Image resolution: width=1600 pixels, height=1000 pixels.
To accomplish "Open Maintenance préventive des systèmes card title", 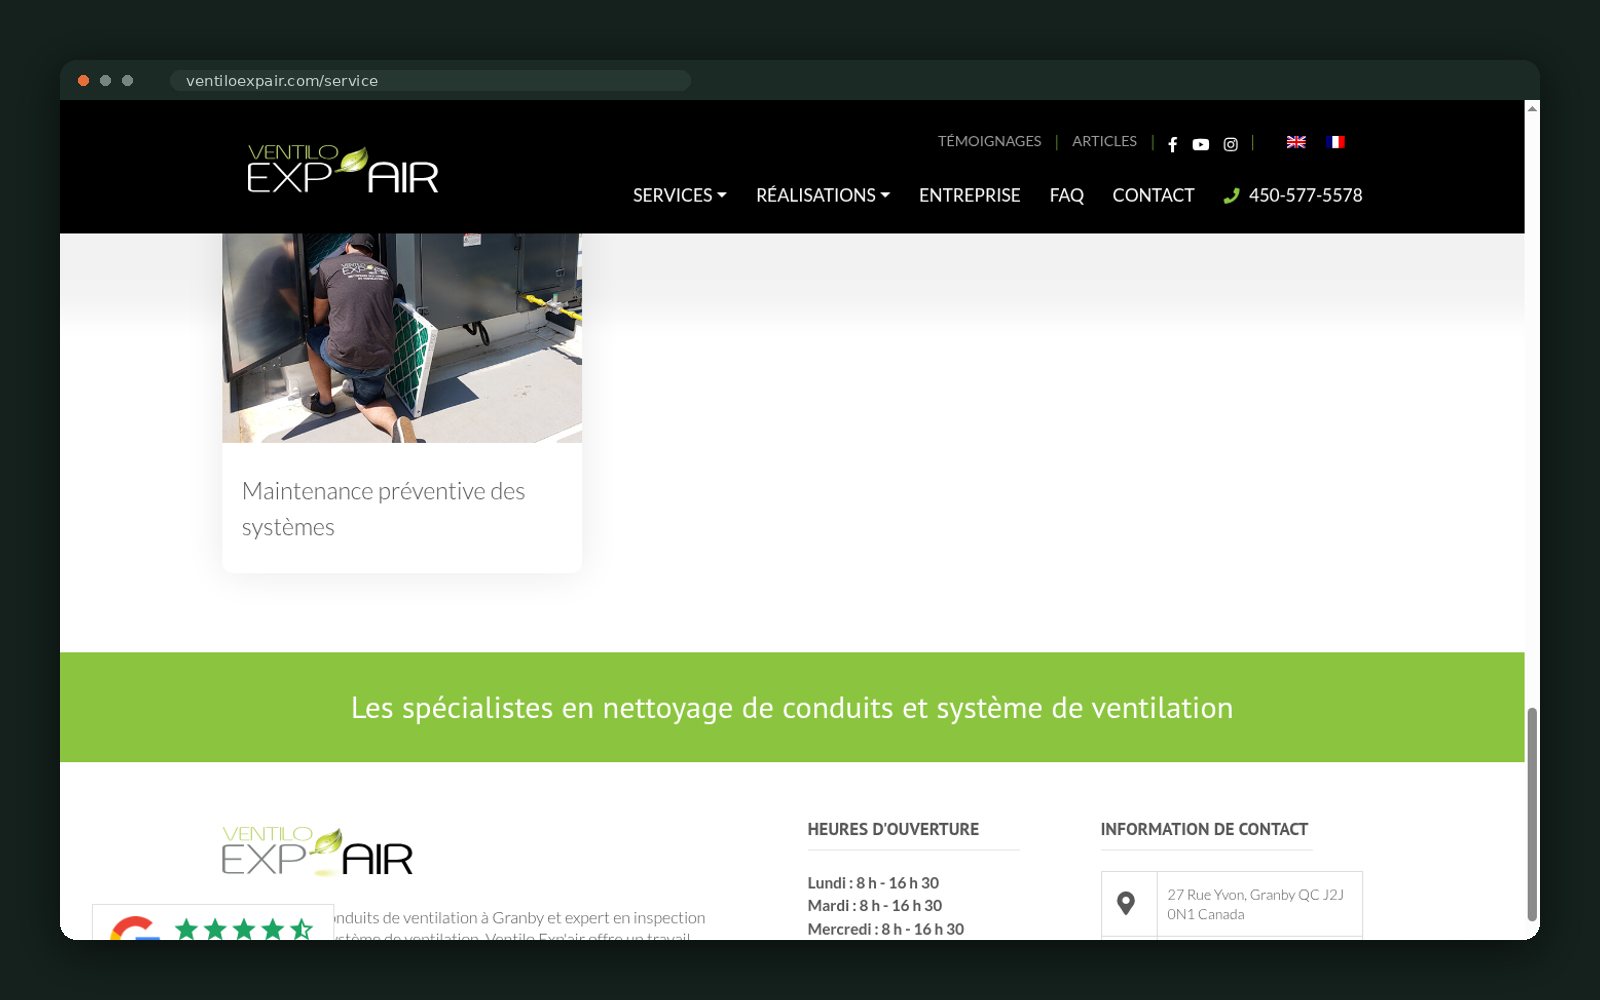I will coord(383,509).
